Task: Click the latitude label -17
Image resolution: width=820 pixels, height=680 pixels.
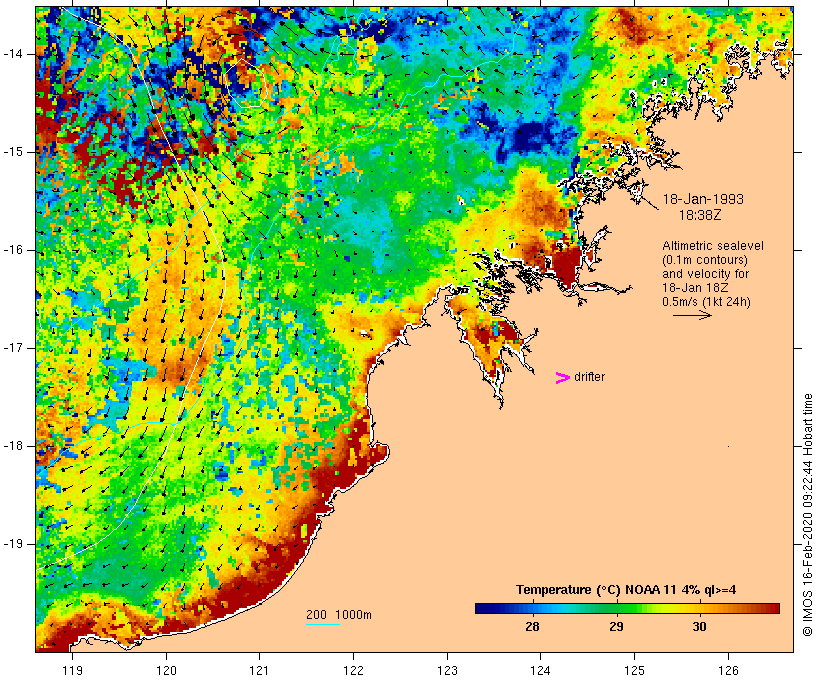Action: pyautogui.click(x=13, y=348)
